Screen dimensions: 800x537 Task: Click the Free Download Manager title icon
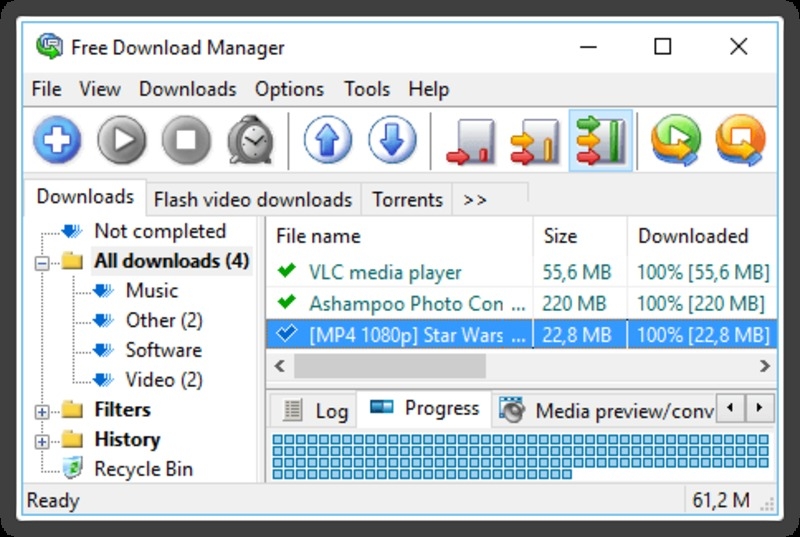click(49, 47)
